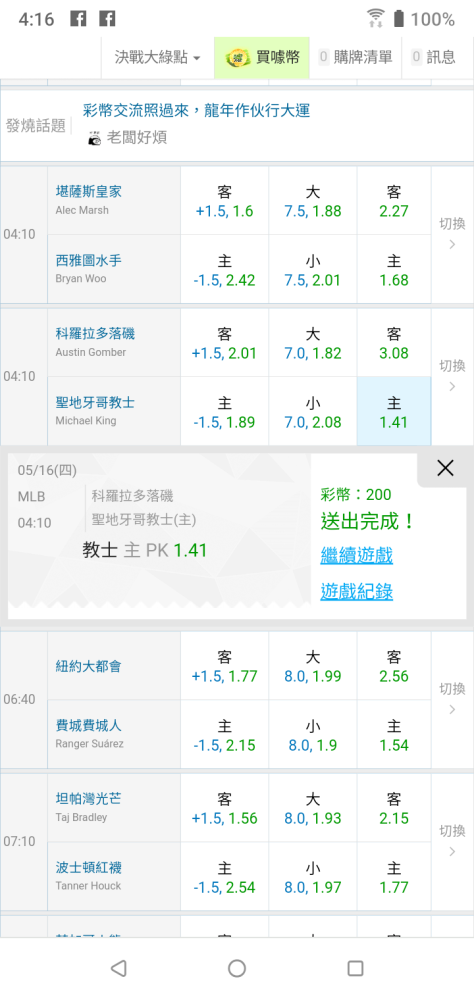Select 小 8.0, 1.97 for 波士頓紅襪
This screenshot has height=1000, width=474.
(313, 876)
